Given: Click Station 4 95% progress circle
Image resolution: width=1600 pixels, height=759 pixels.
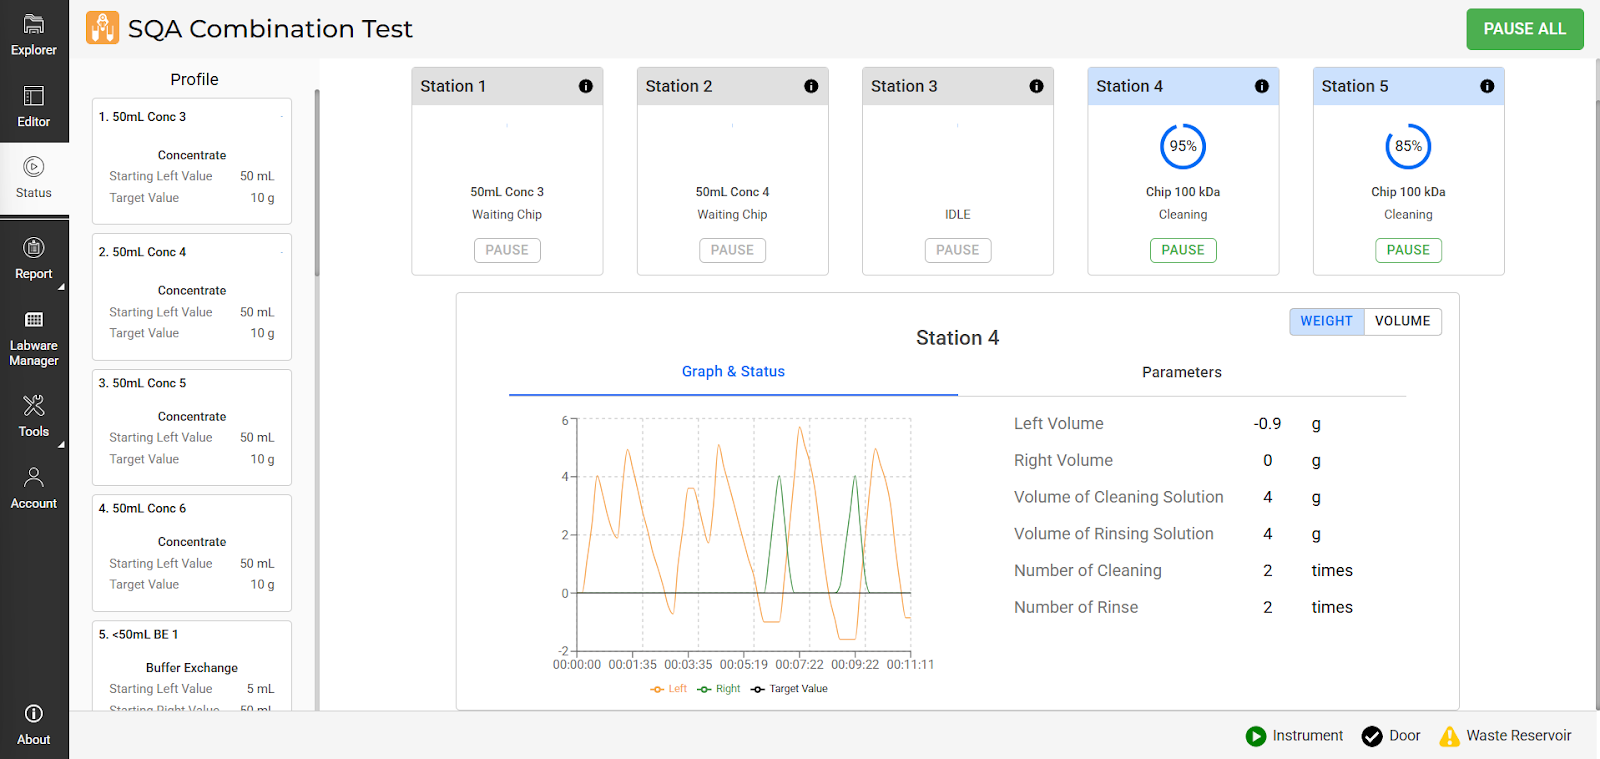Looking at the screenshot, I should [x=1183, y=147].
